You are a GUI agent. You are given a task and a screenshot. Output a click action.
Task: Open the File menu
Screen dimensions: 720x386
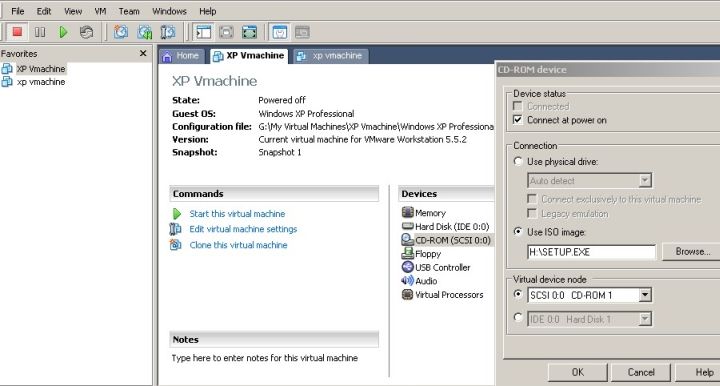(17, 11)
